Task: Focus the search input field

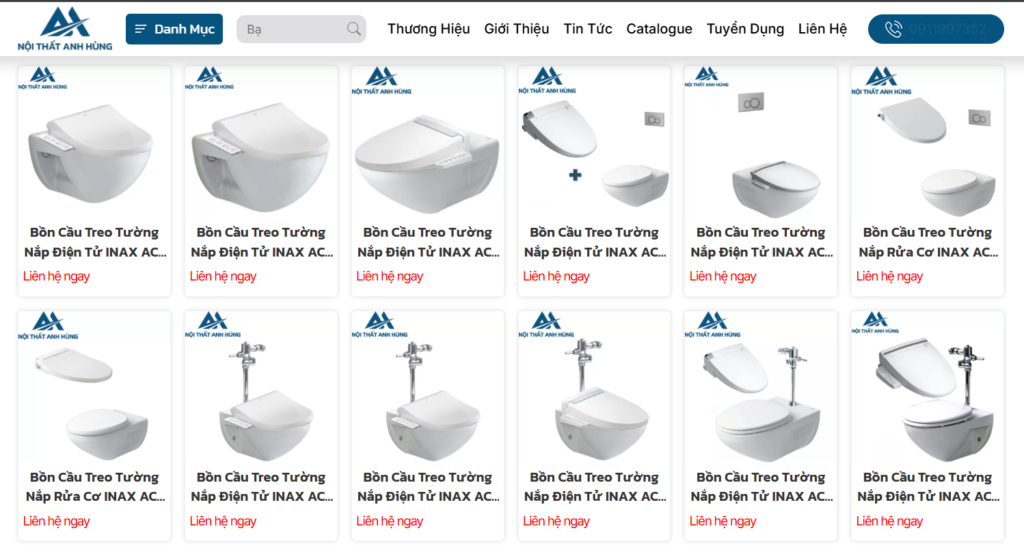Action: [301, 29]
